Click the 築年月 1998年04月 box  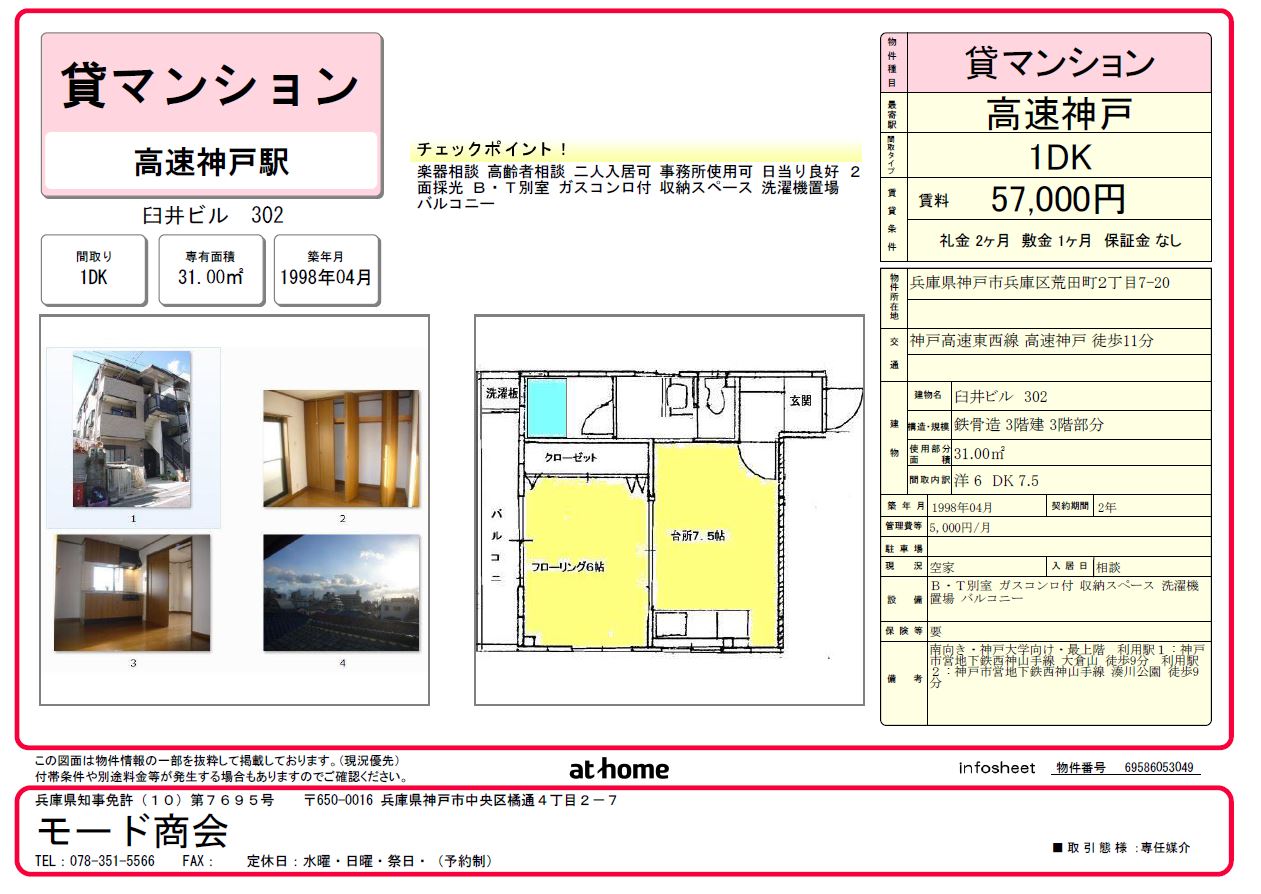[x=327, y=270]
